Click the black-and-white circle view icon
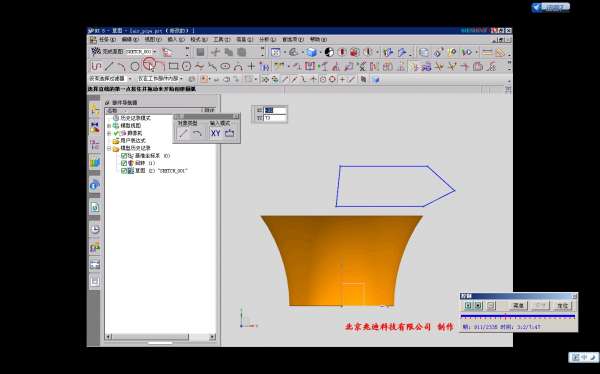600x374 pixels. (329, 52)
